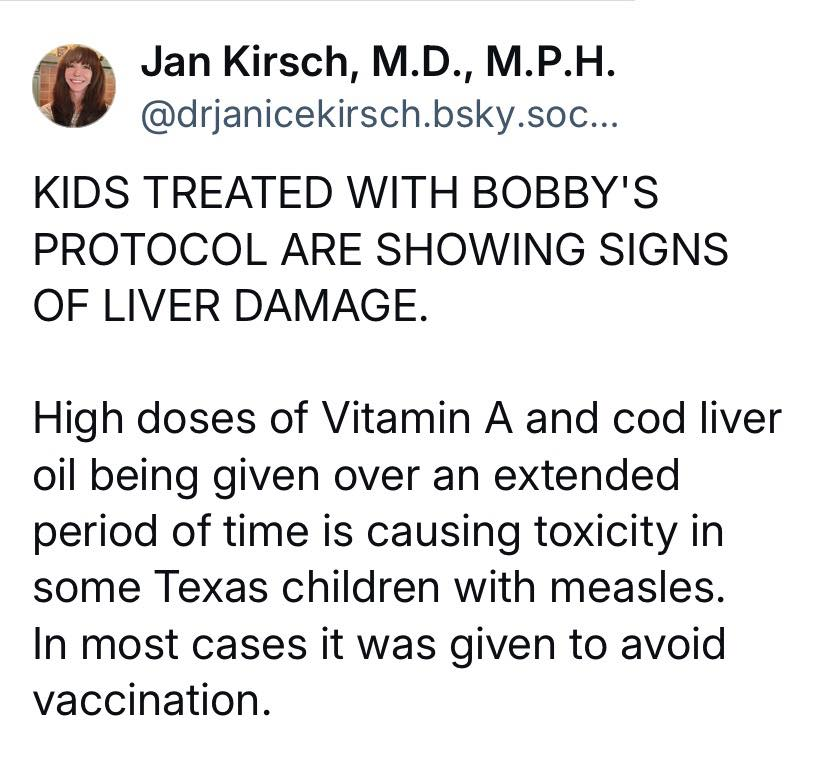Click the word 'BOBBY'S' in the headline
Screen dimensions: 828x765
pos(565,192)
